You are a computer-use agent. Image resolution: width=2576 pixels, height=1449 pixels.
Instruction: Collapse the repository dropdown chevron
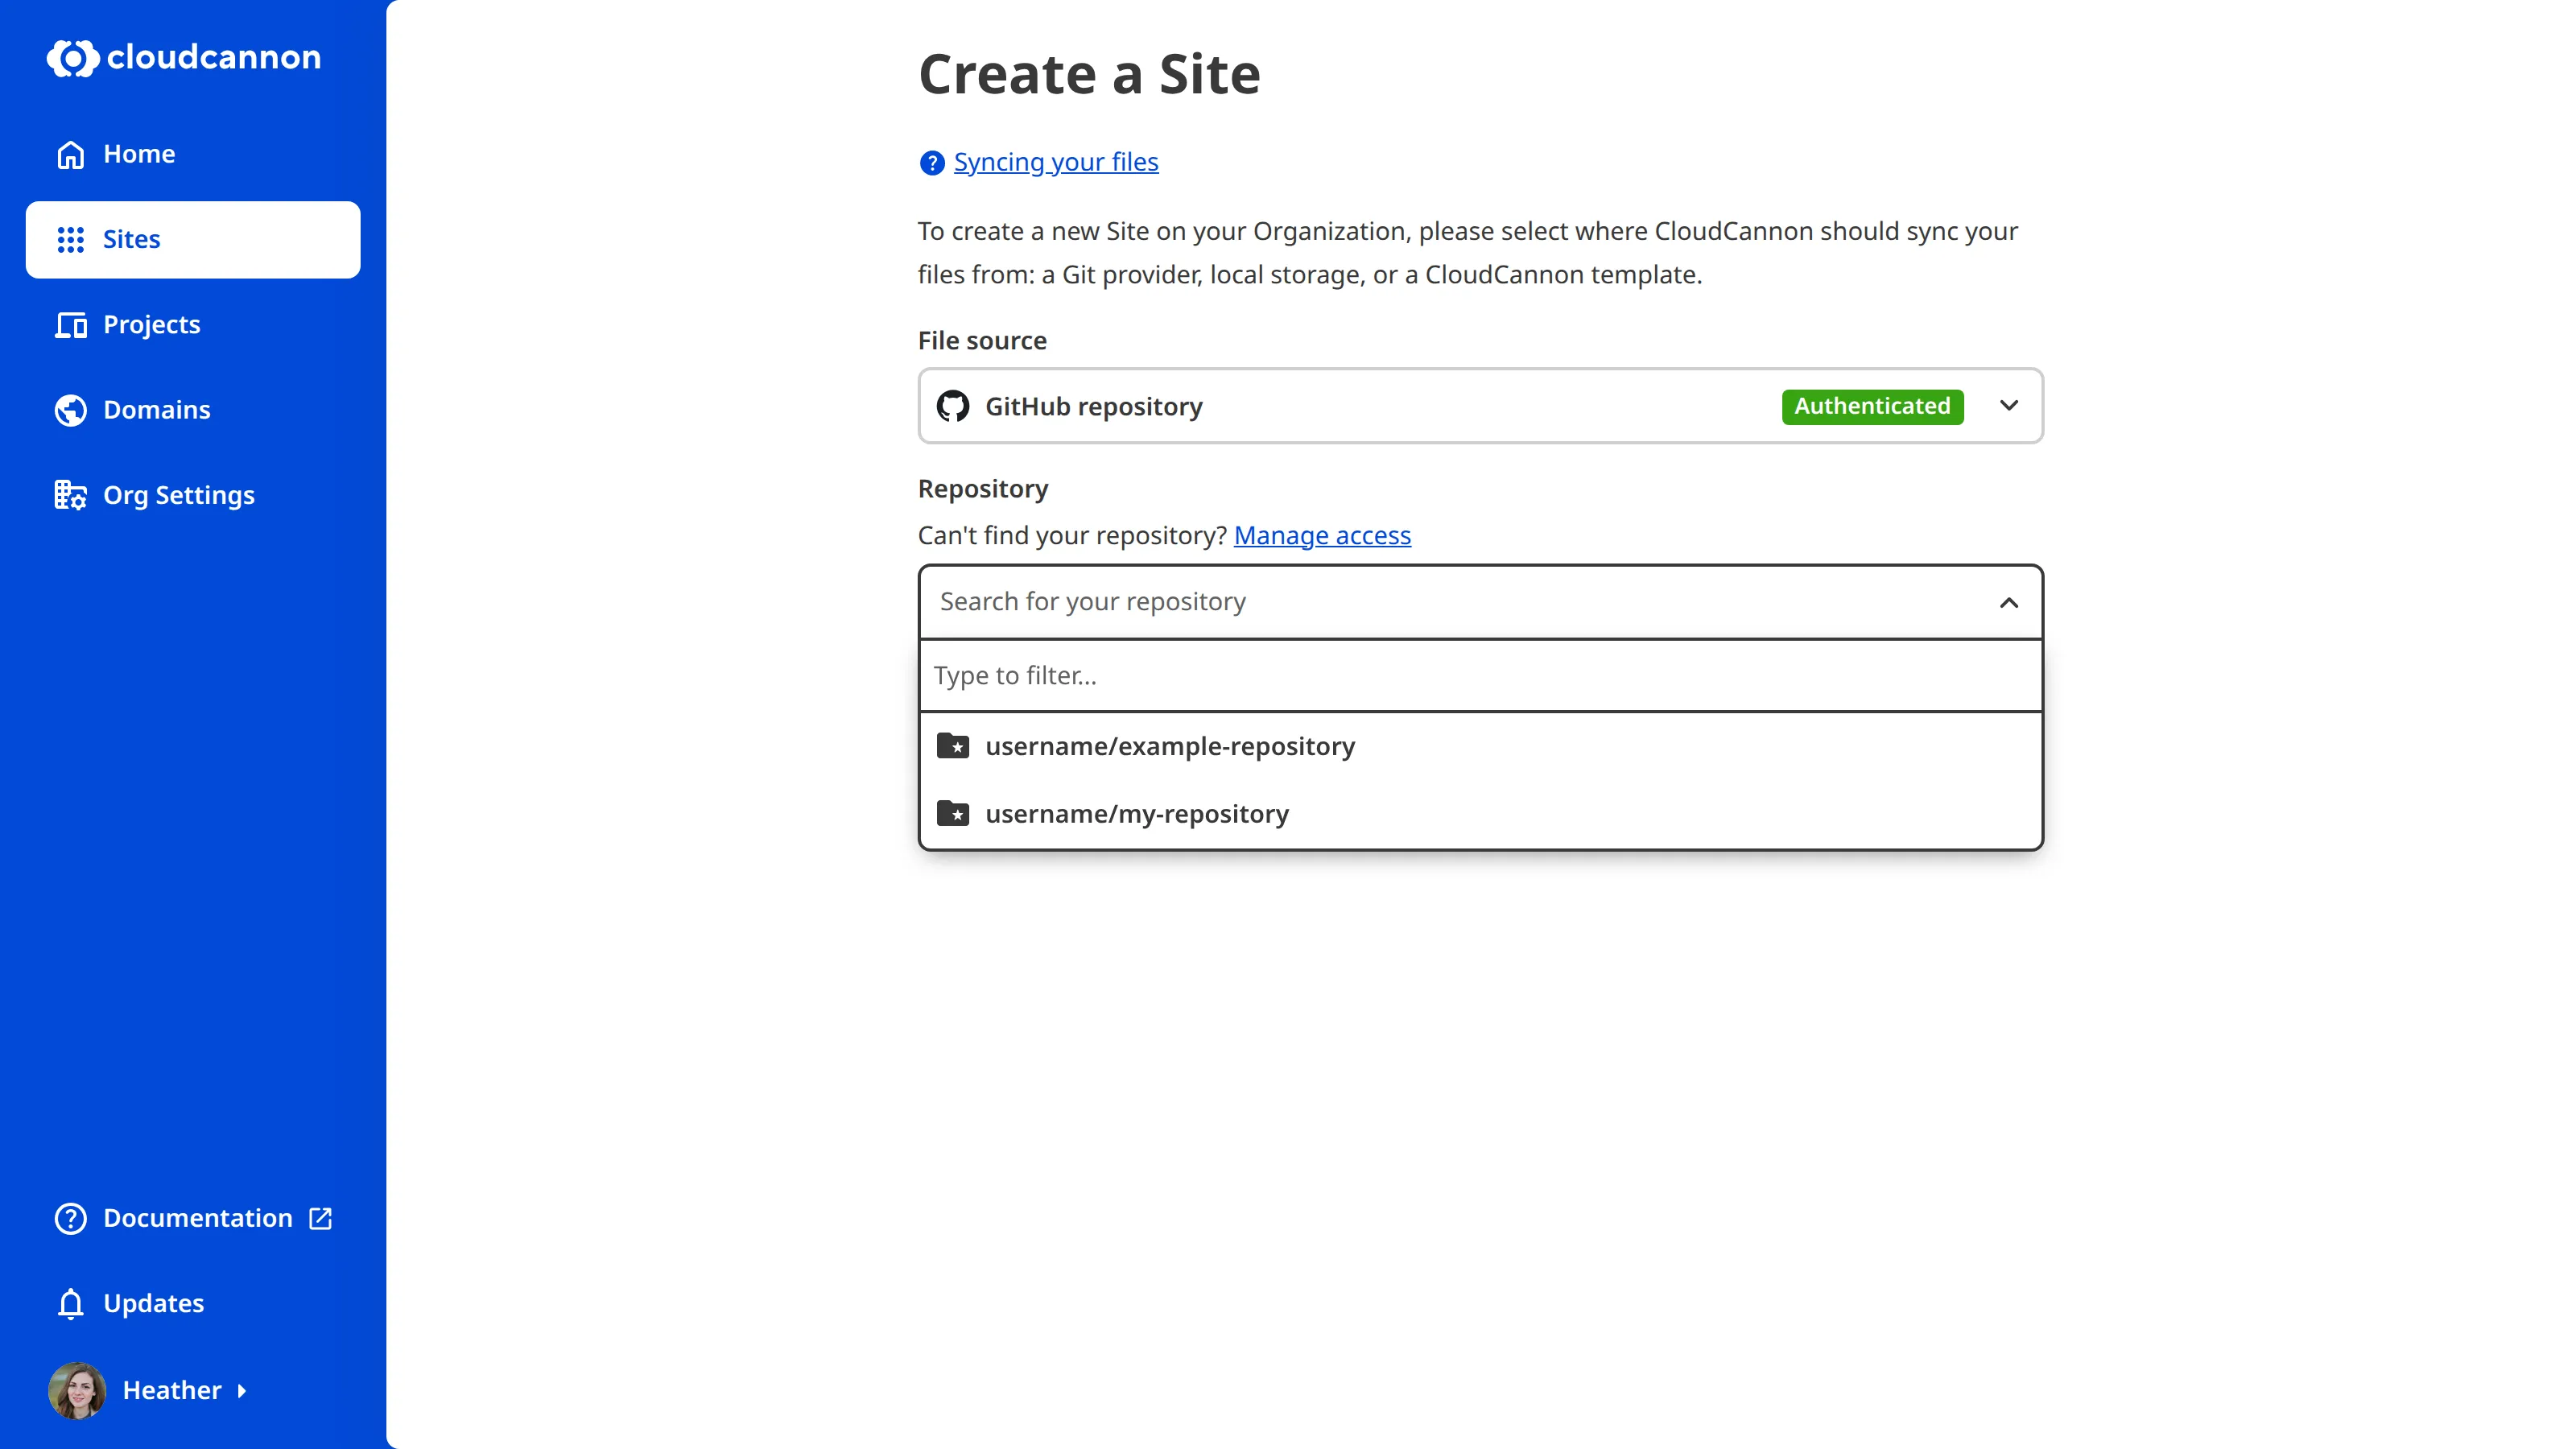[2009, 603]
